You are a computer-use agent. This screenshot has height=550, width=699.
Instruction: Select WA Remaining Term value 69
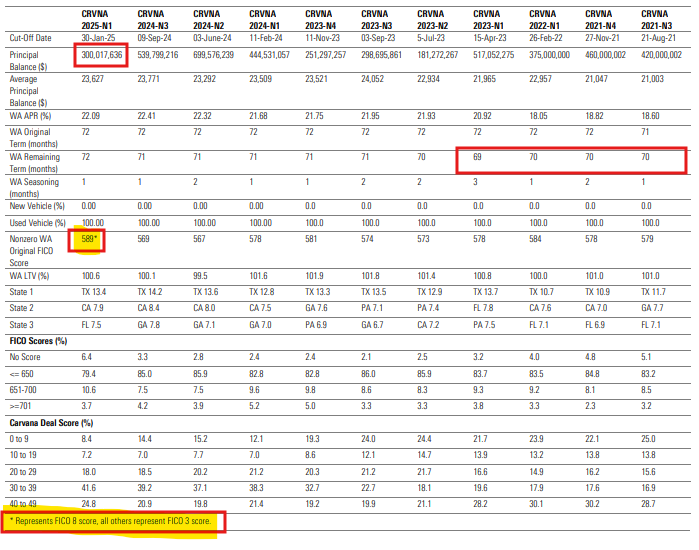click(477, 157)
